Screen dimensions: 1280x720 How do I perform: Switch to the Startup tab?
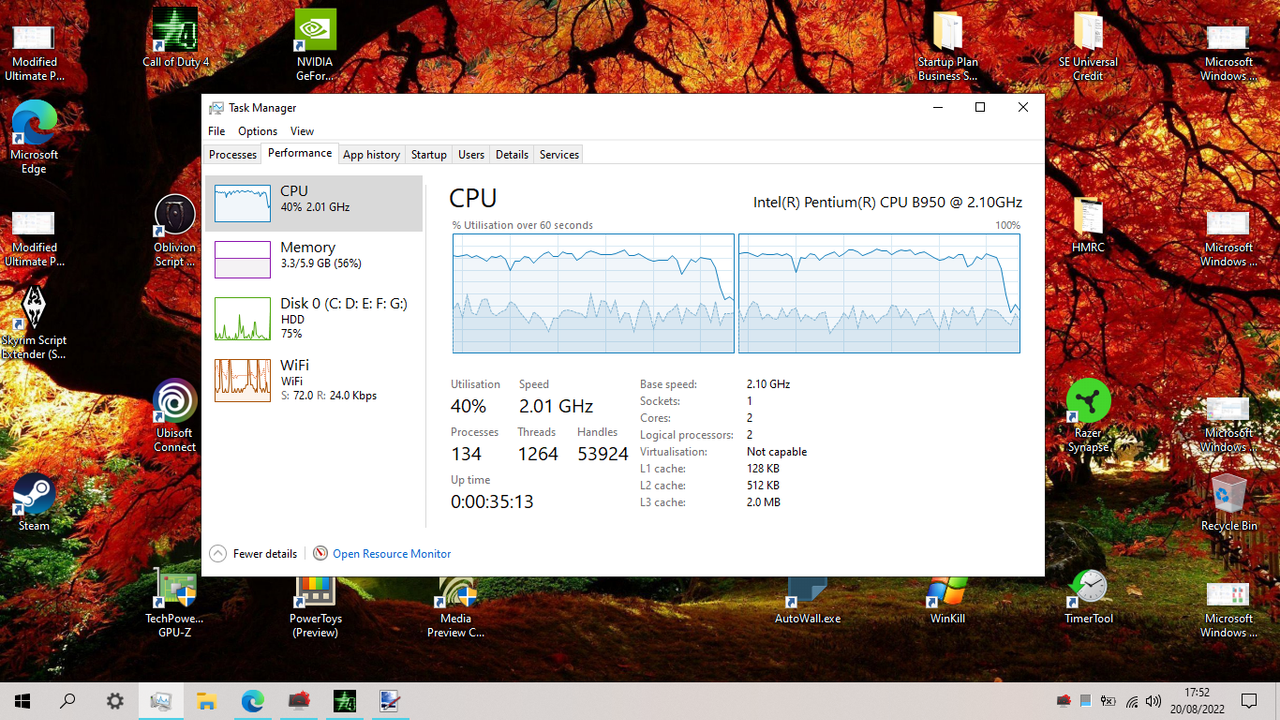[429, 154]
